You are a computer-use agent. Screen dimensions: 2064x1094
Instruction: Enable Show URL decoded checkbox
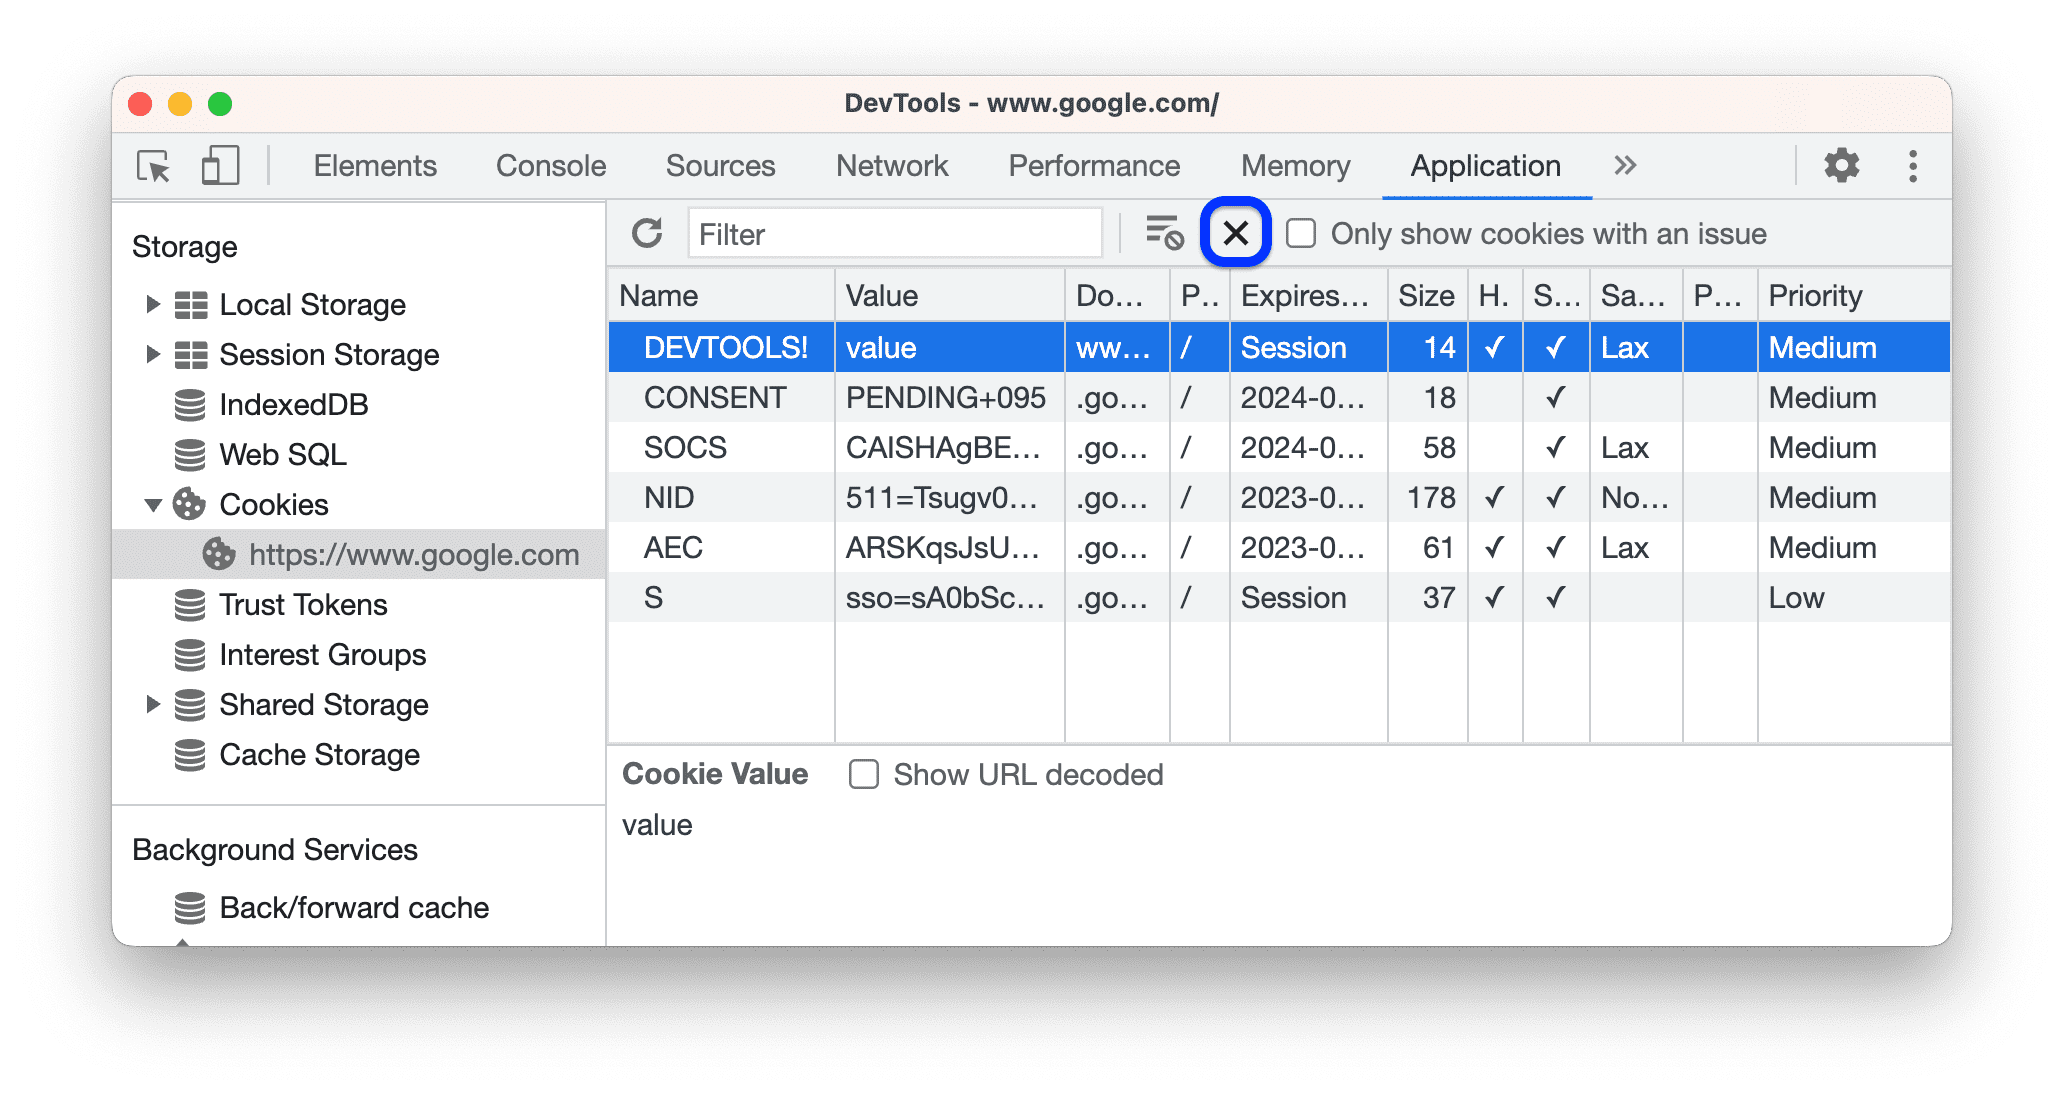tap(863, 776)
